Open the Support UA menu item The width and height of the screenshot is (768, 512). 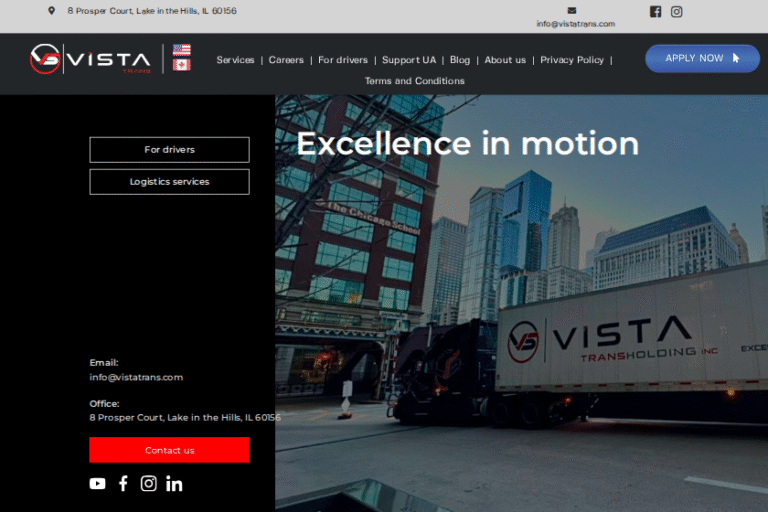pyautogui.click(x=409, y=60)
